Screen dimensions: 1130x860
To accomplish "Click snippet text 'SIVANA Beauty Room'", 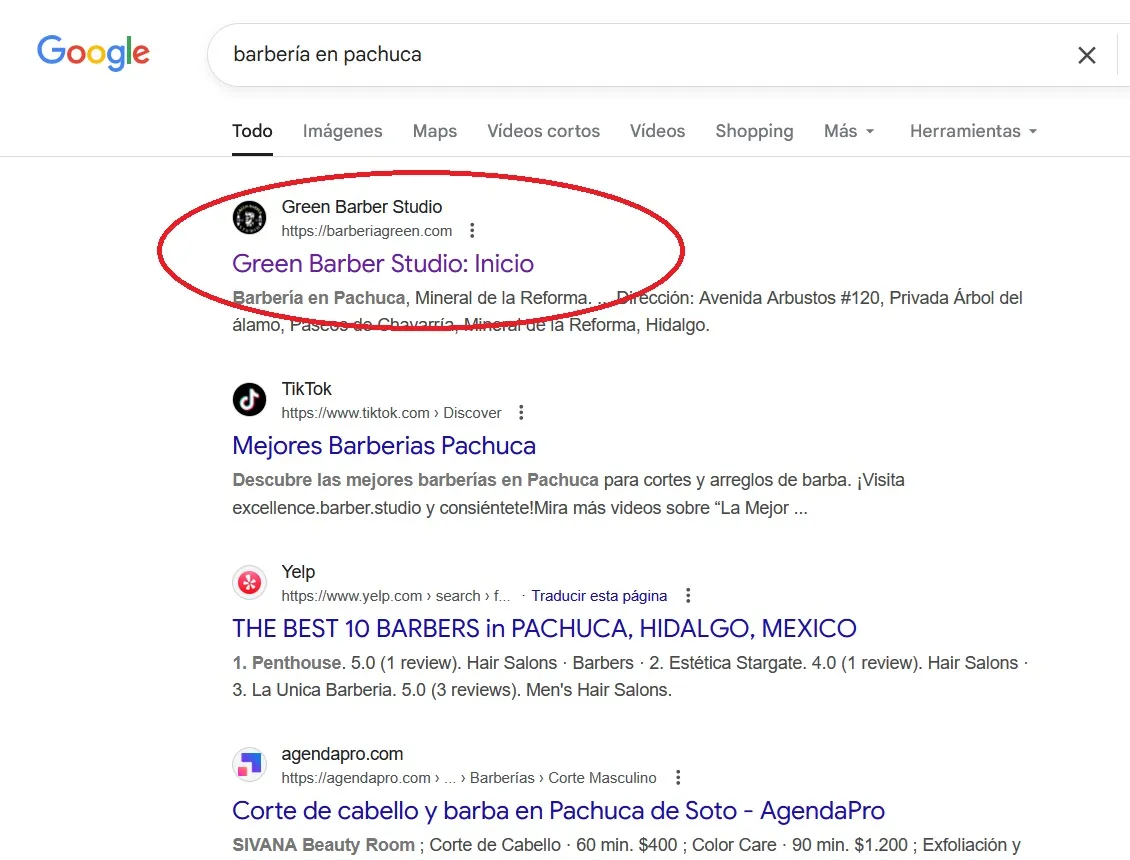I will pyautogui.click(x=324, y=845).
